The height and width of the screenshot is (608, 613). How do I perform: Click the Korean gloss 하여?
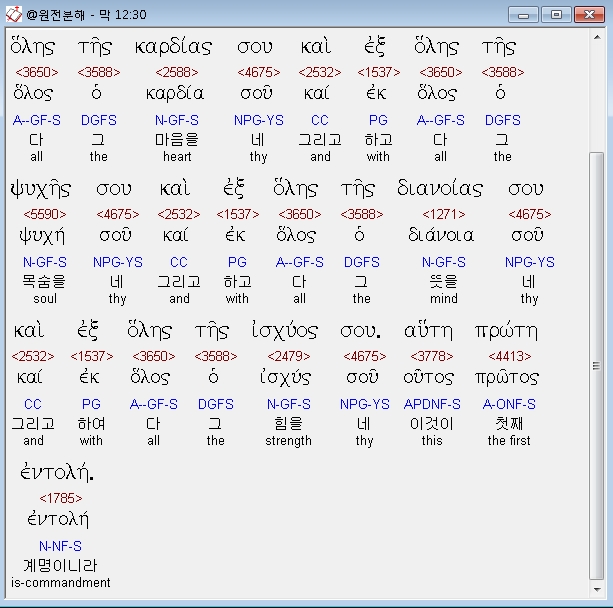pyautogui.click(x=91, y=423)
